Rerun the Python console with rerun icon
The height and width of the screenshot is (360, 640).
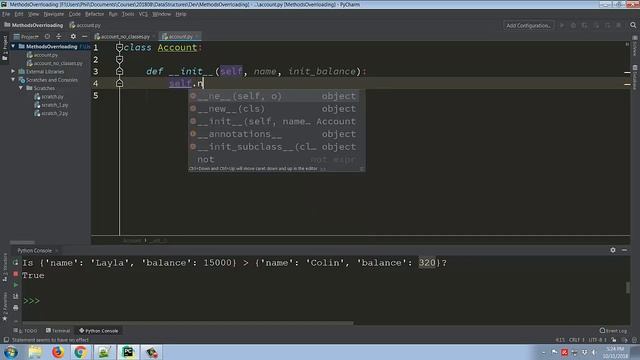pos(16,262)
